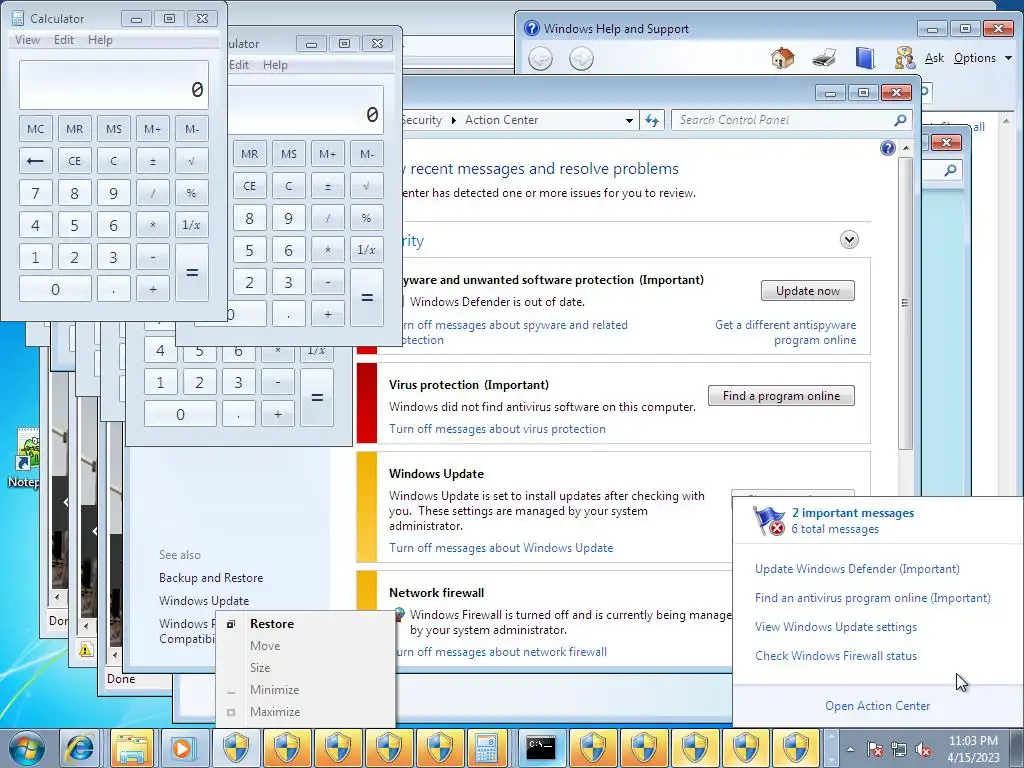1024x768 pixels.
Task: Click the blue help icon in Action Center
Action: [x=888, y=148]
